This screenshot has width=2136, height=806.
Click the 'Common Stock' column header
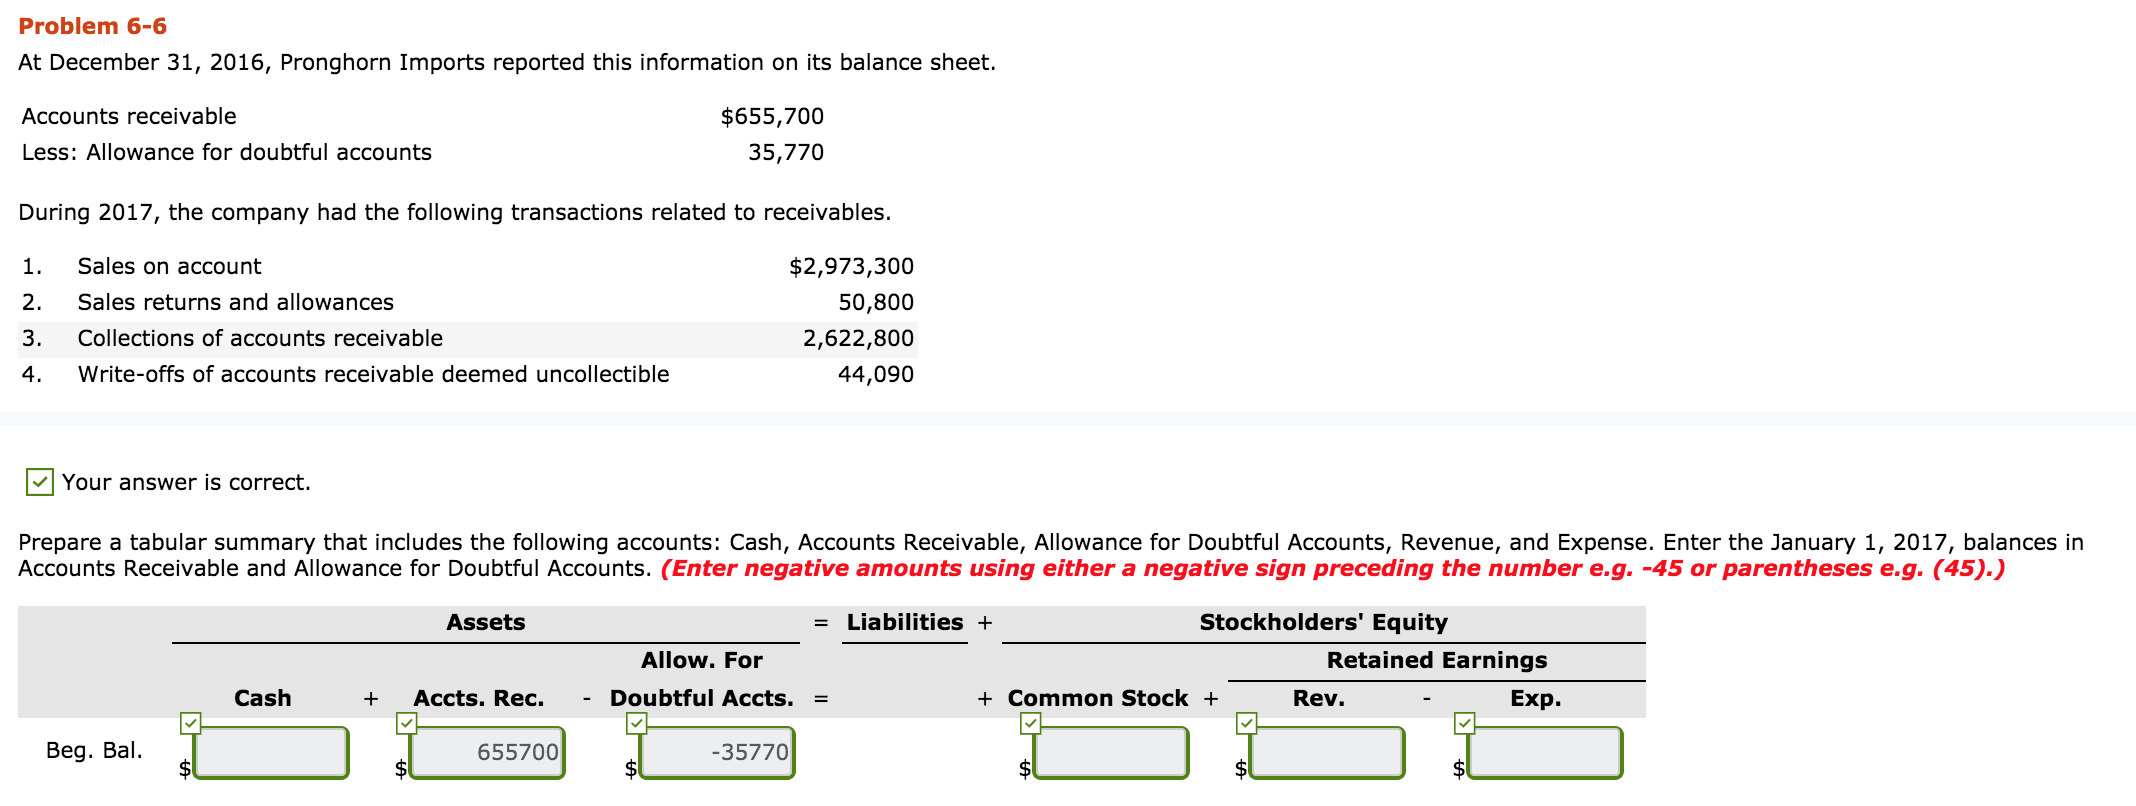[x=1098, y=698]
